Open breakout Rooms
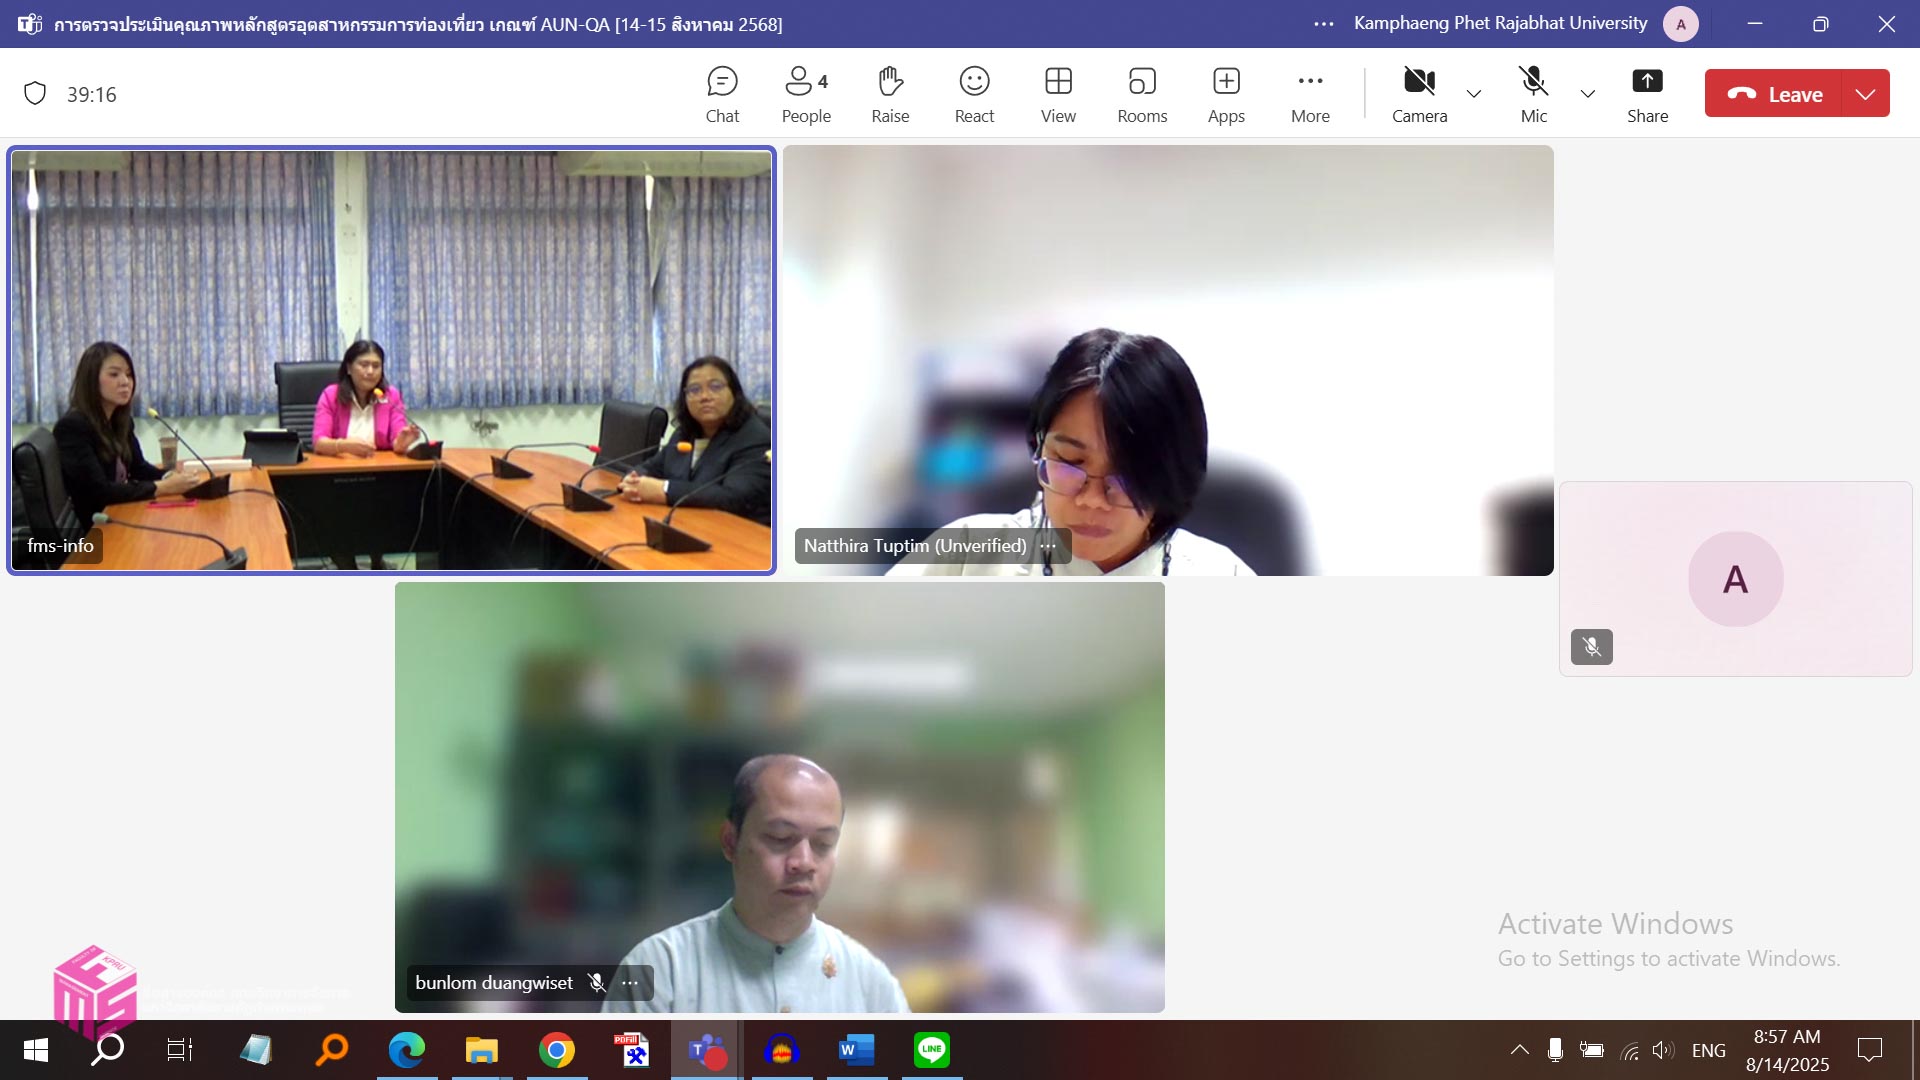The image size is (1920, 1080). click(x=1142, y=95)
